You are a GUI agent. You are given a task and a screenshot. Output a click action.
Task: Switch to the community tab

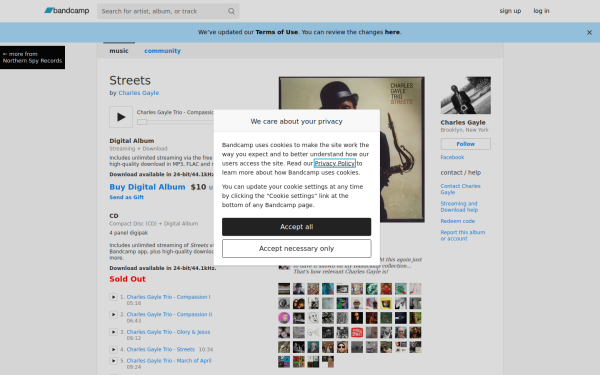coord(162,51)
